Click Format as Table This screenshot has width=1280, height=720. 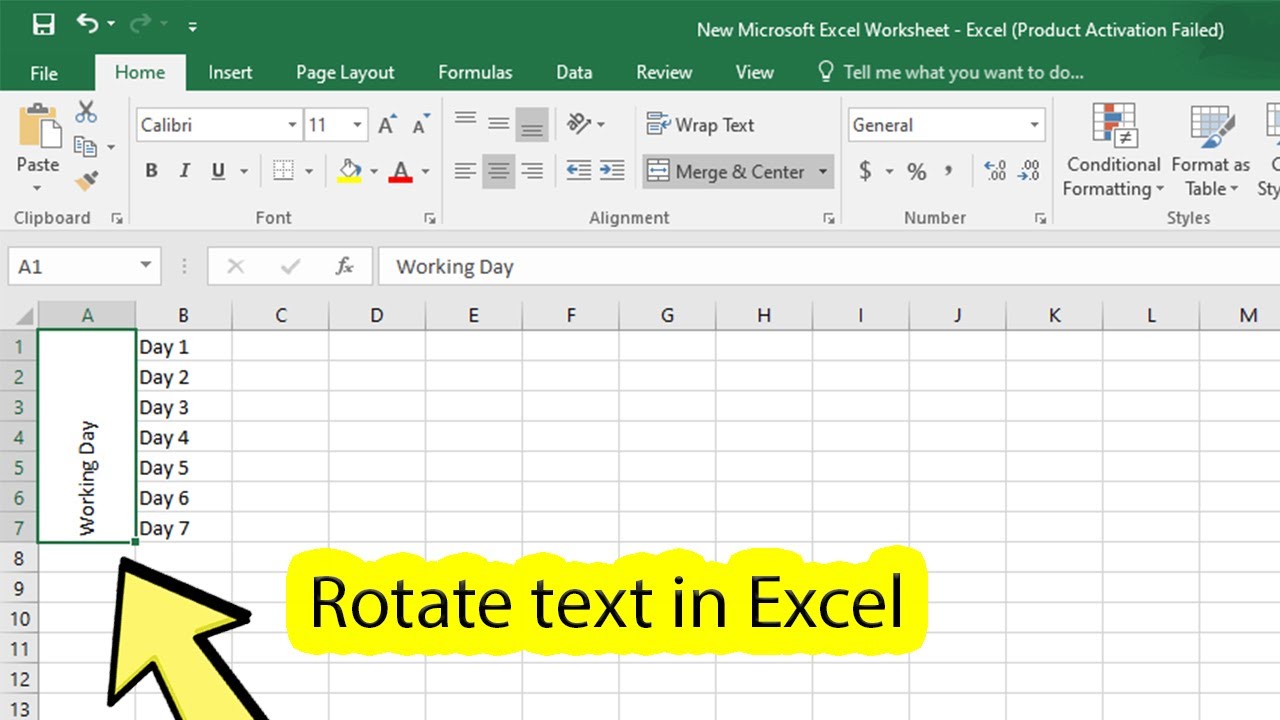click(x=1211, y=150)
